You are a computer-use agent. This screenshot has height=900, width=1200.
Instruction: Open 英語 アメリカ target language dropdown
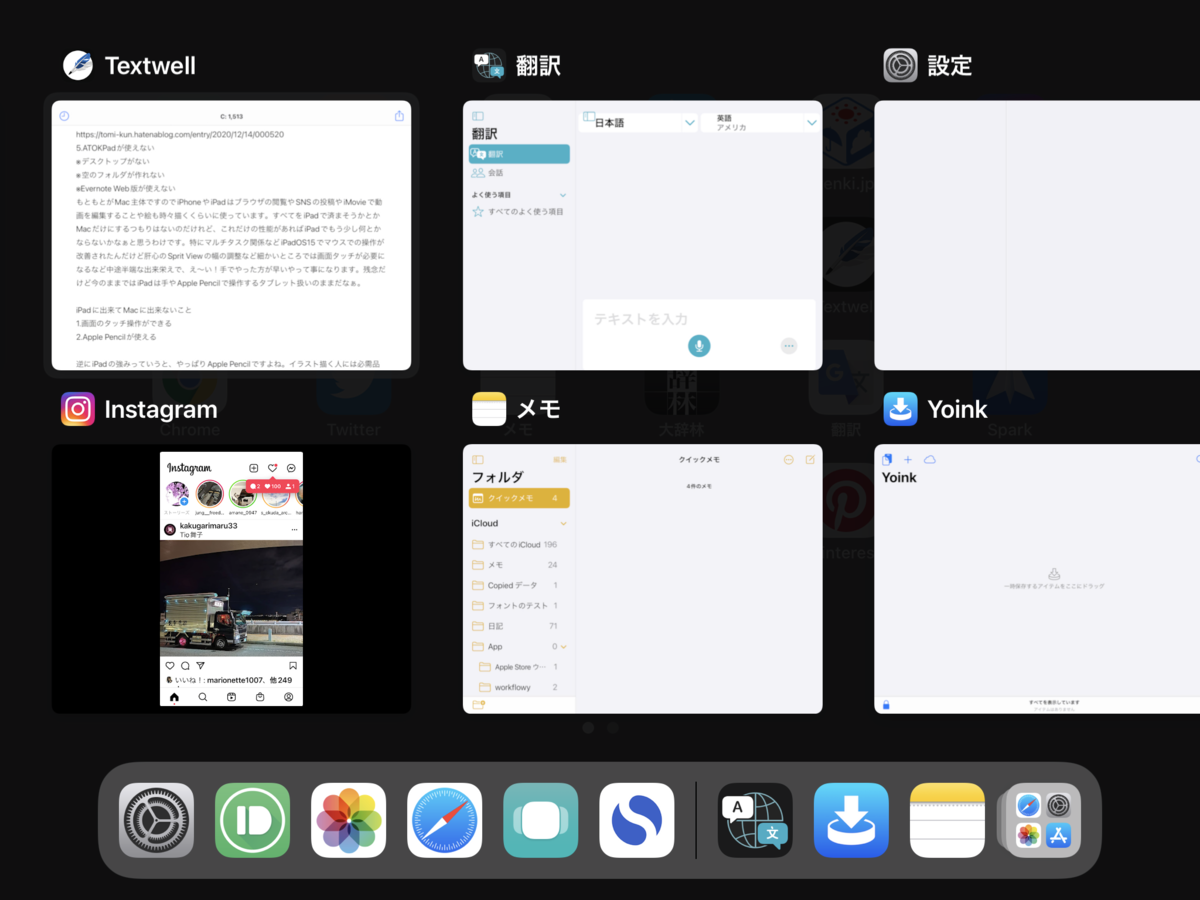point(812,123)
